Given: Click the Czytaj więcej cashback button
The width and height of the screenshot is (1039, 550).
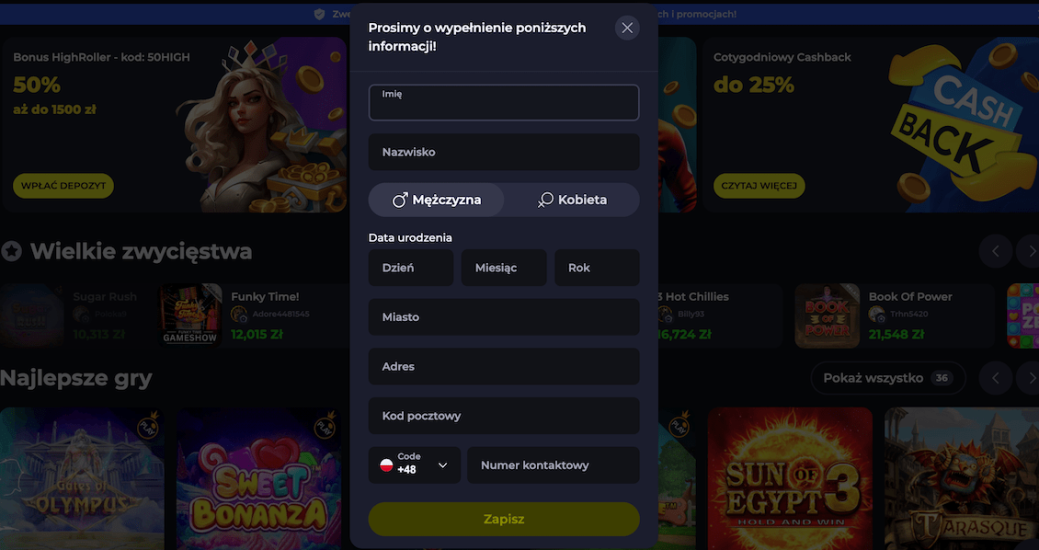Looking at the screenshot, I should [x=759, y=186].
